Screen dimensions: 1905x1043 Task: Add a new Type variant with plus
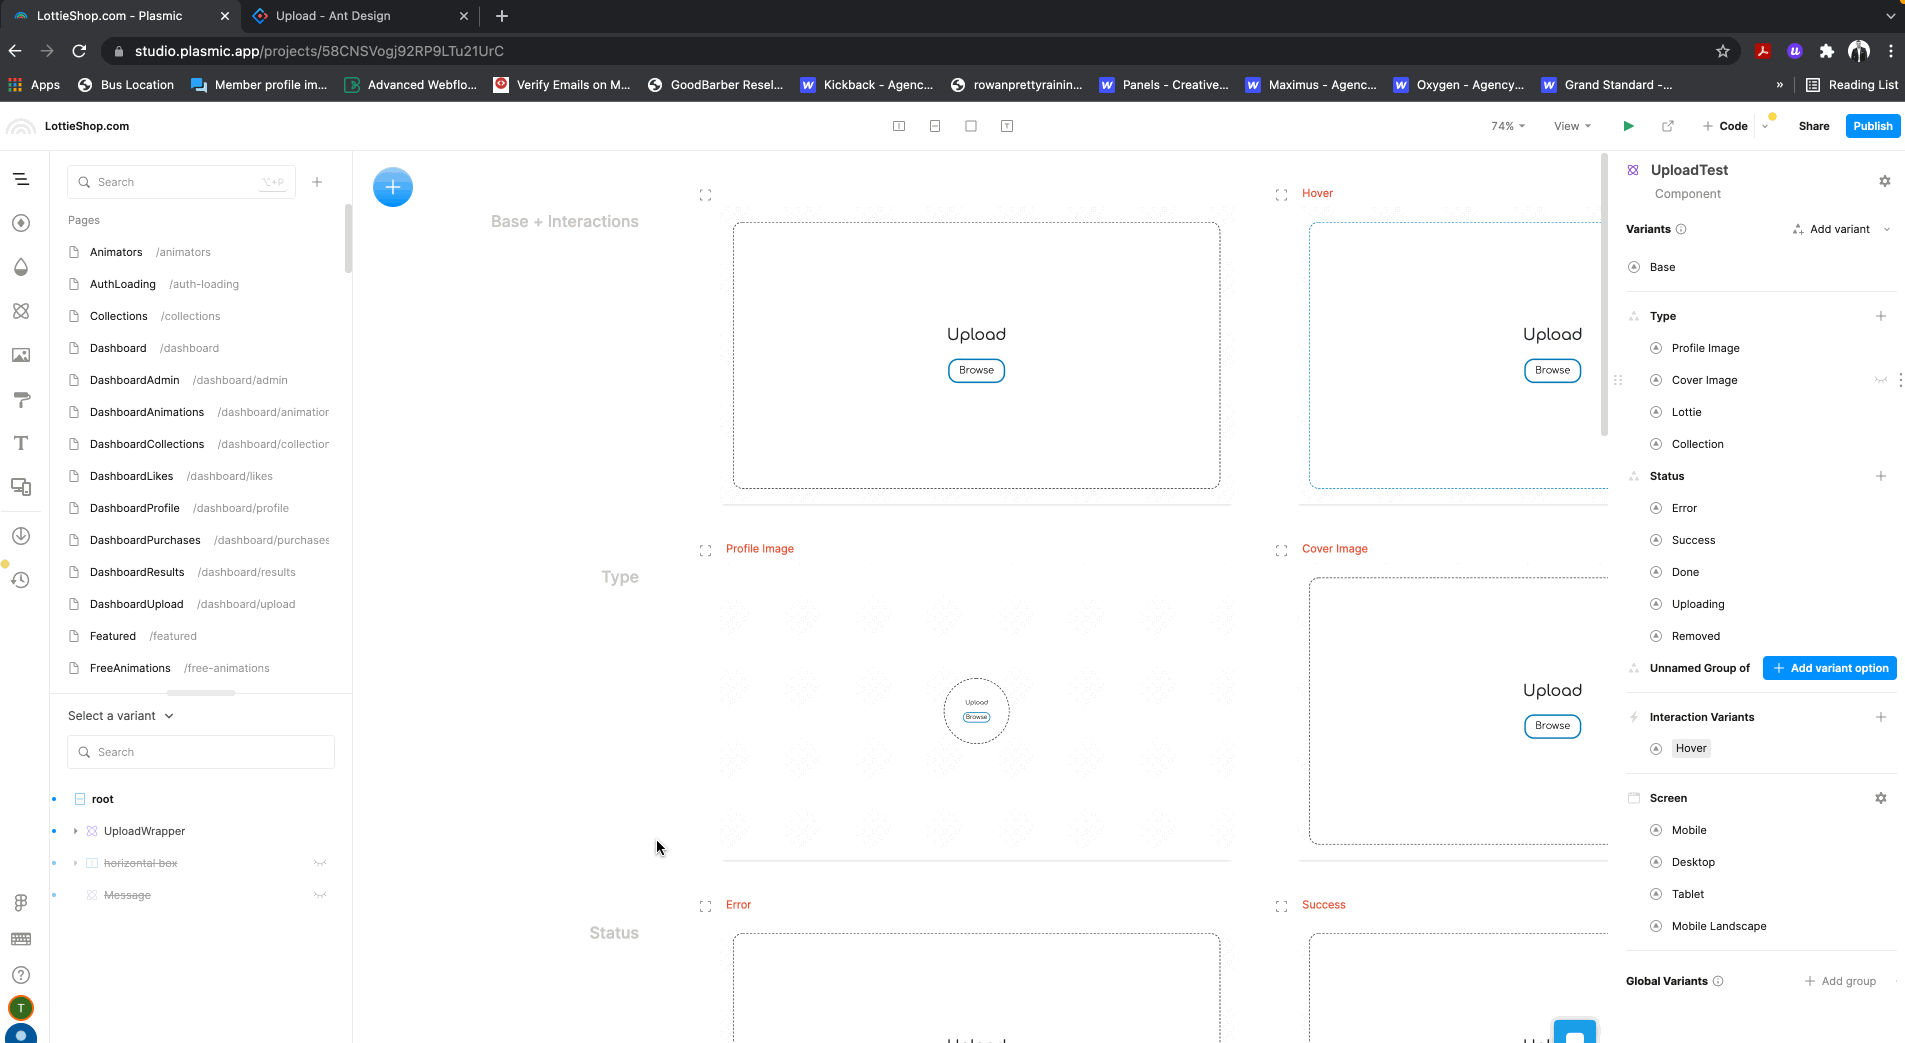point(1881,316)
